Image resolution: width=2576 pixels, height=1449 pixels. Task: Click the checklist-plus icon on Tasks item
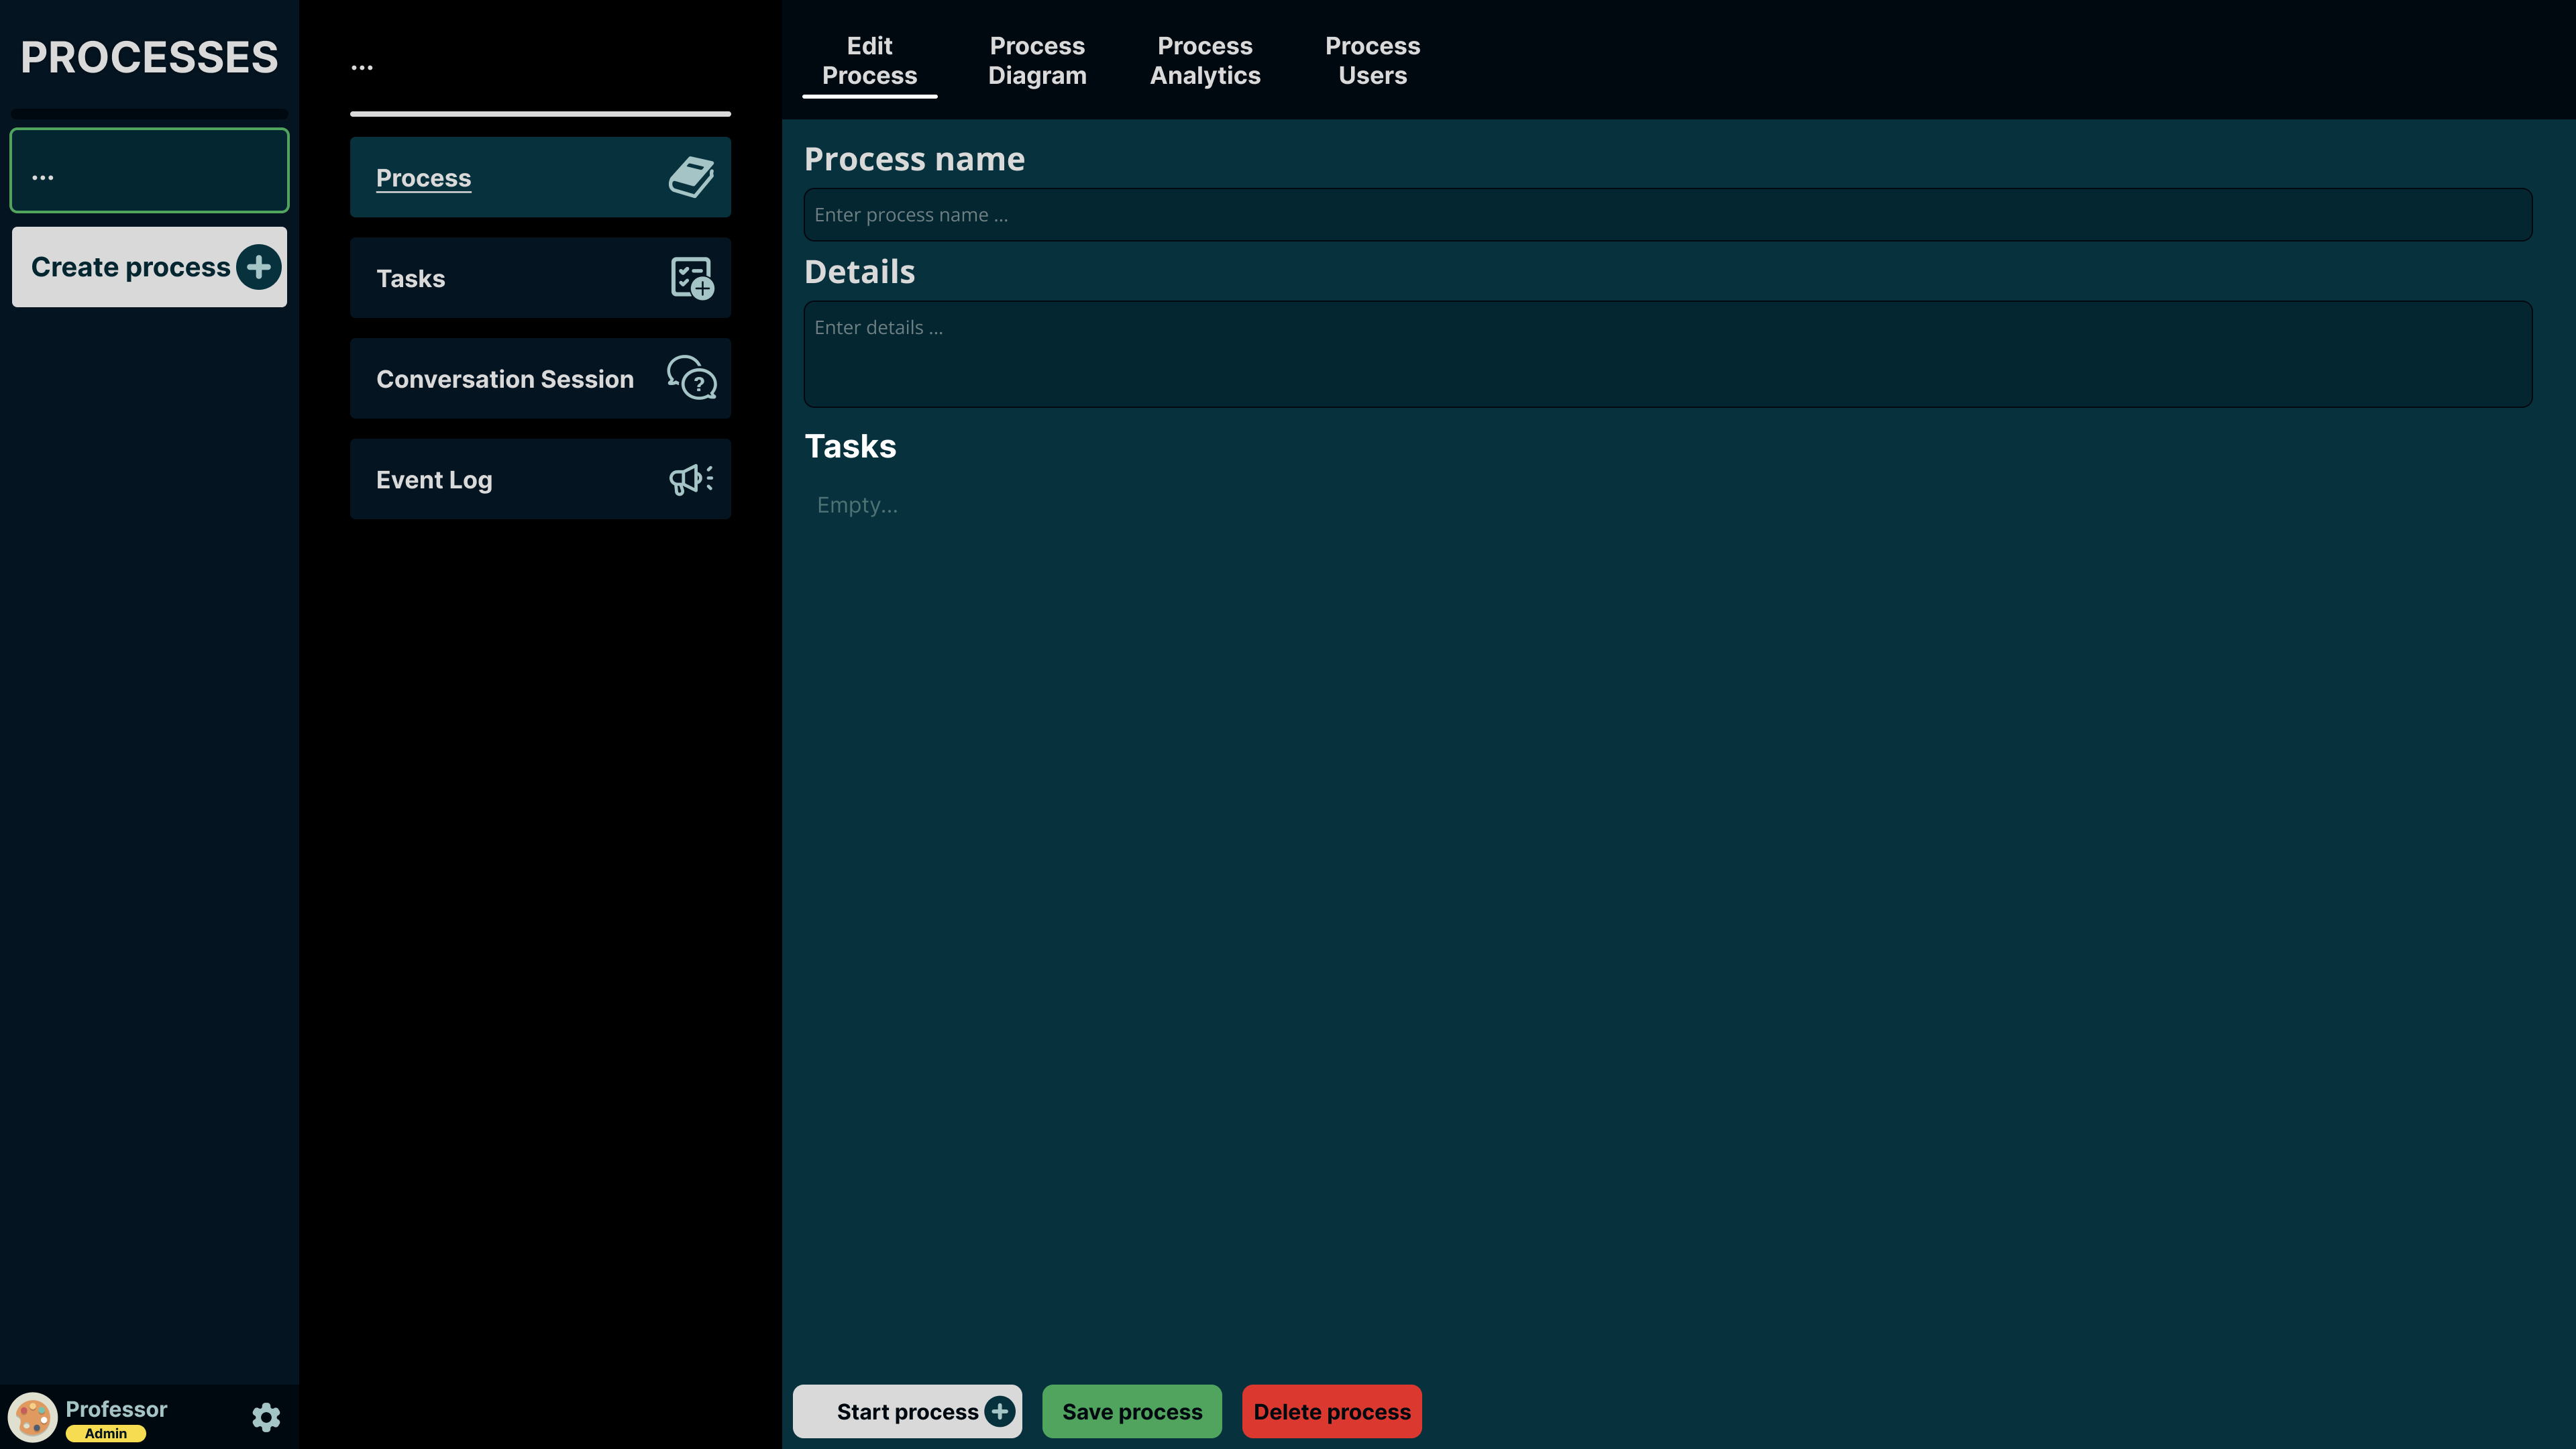pyautogui.click(x=691, y=278)
